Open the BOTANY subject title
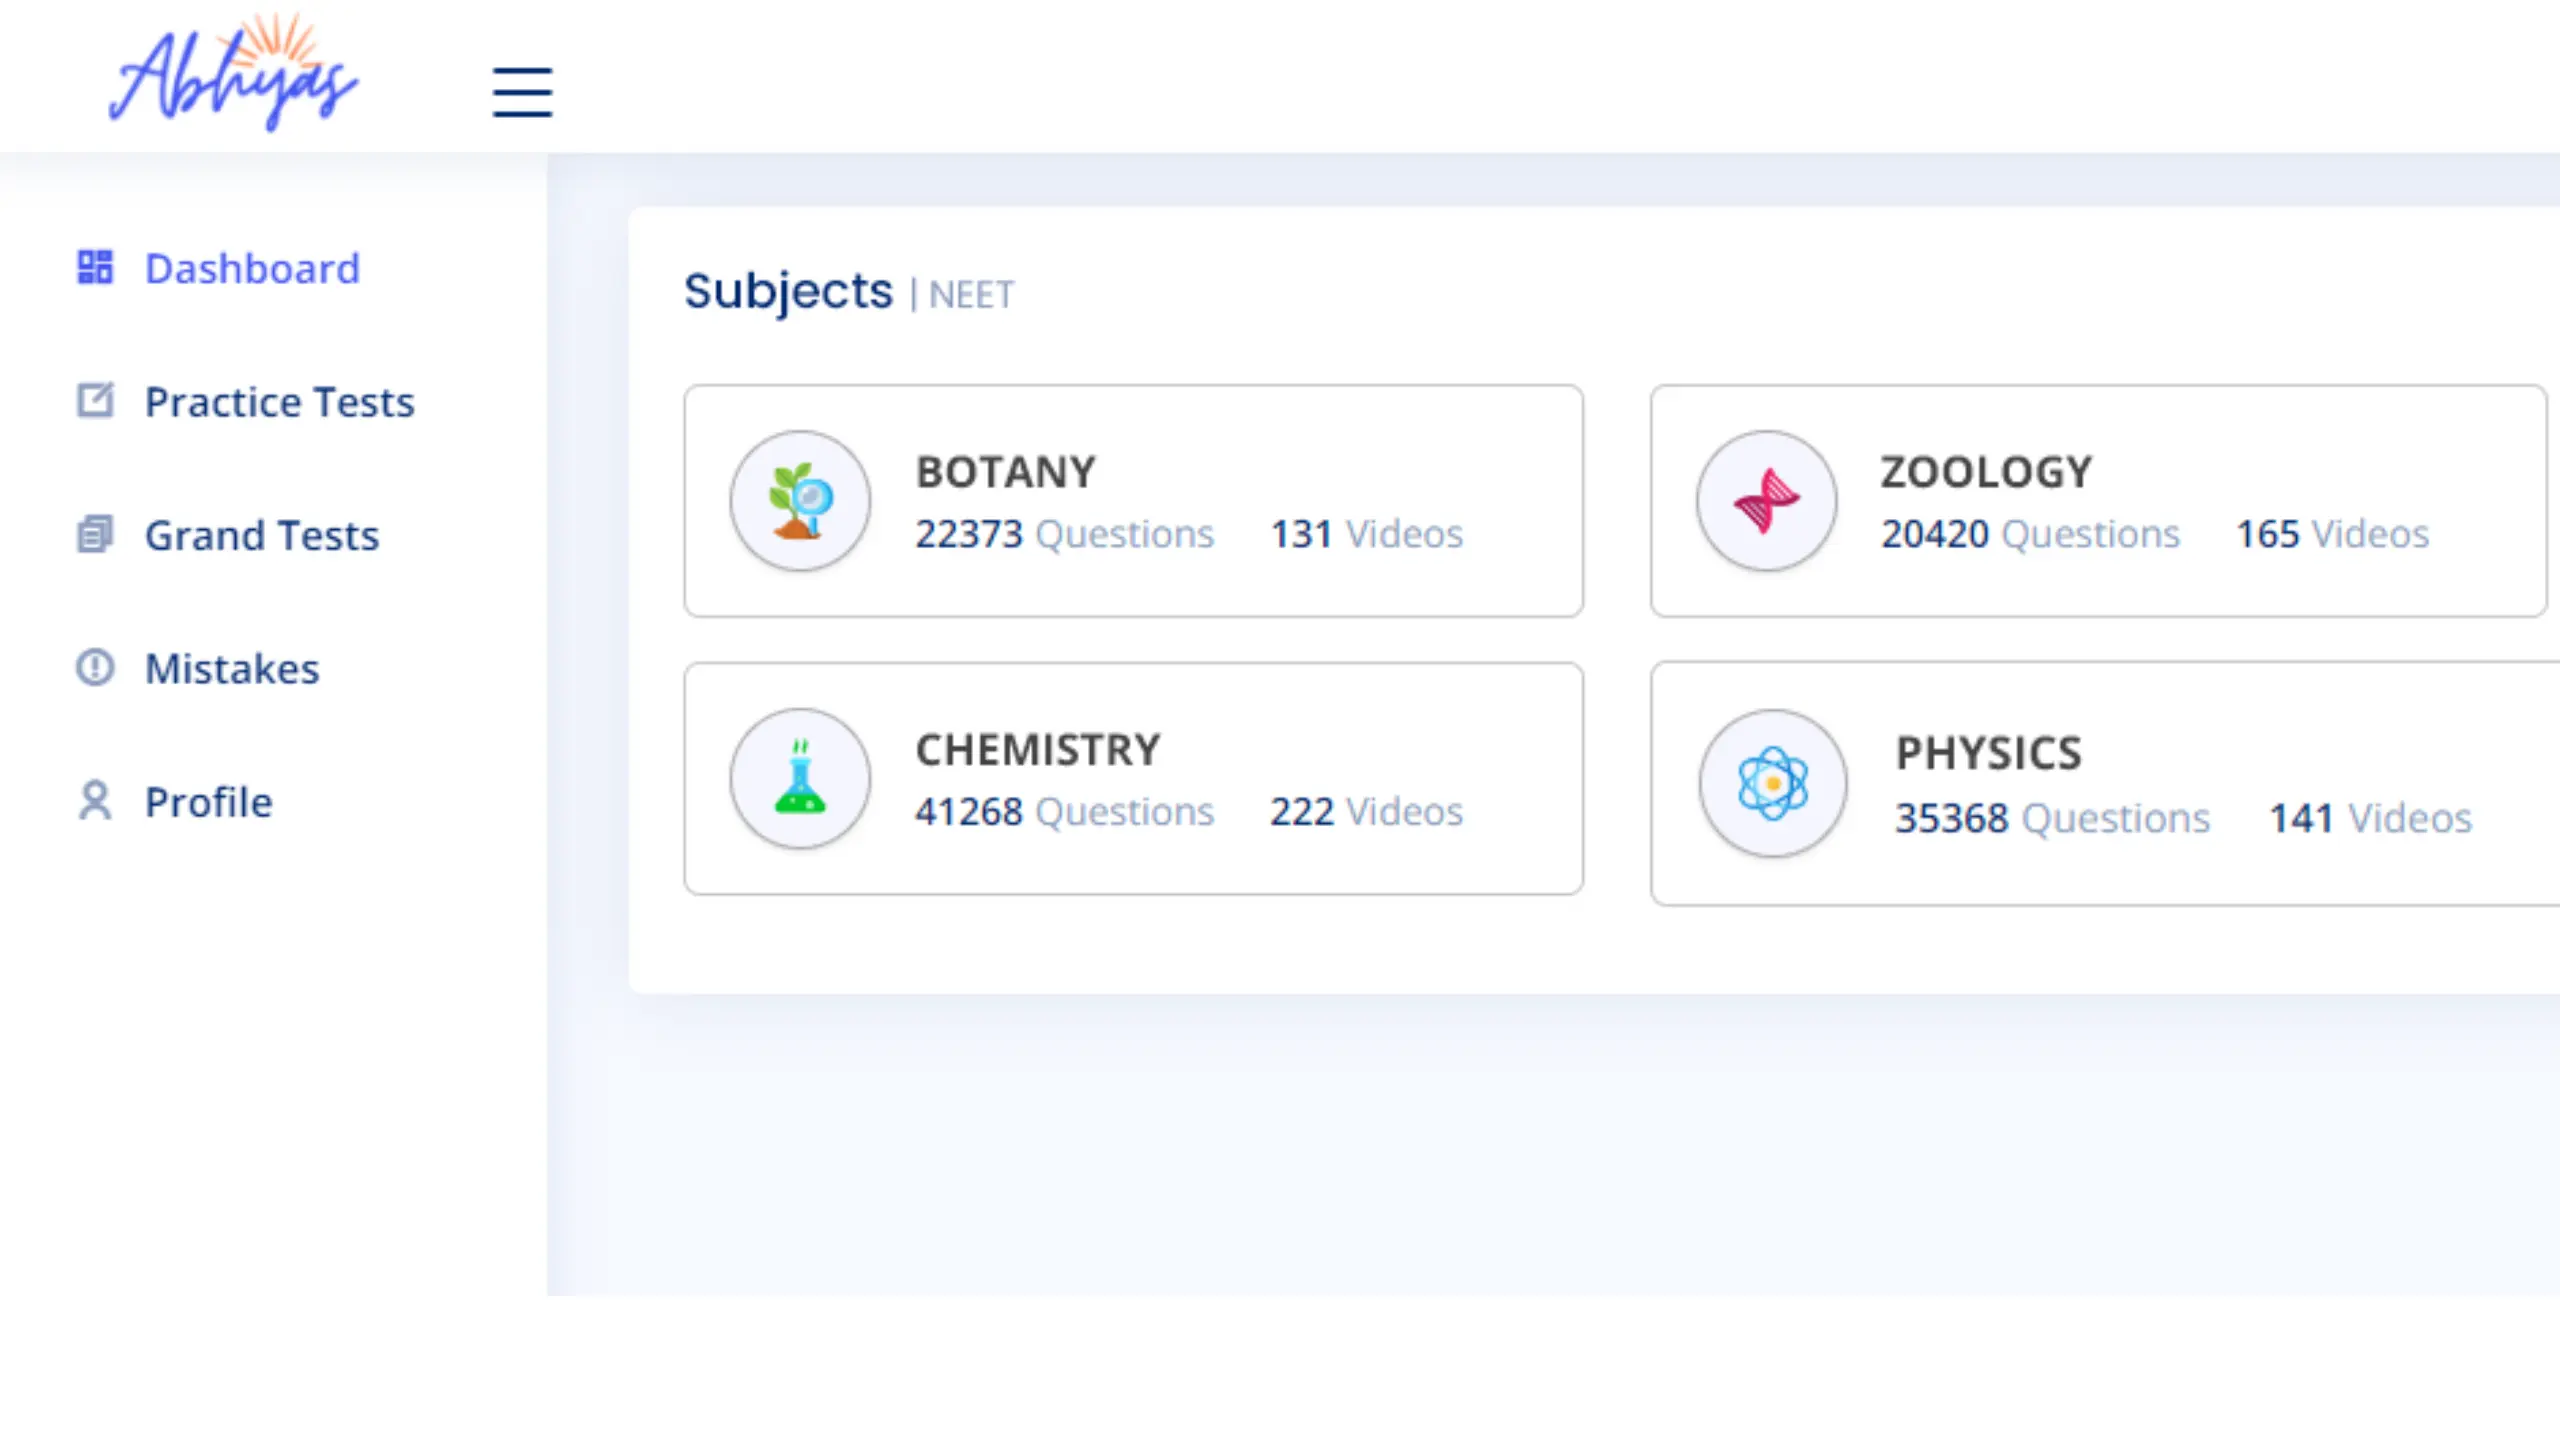Screen dimensions: 2560x1440 [1006, 472]
